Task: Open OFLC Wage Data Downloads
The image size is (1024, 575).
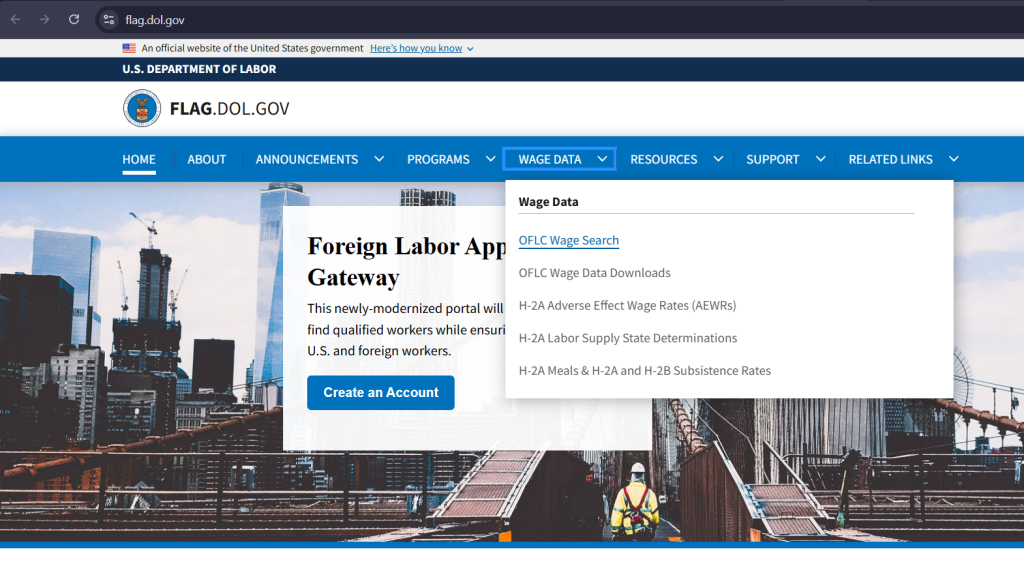Action: coord(594,273)
